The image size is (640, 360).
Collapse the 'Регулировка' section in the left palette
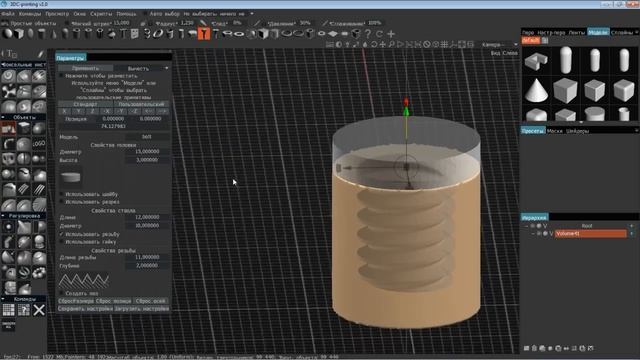click(3, 216)
